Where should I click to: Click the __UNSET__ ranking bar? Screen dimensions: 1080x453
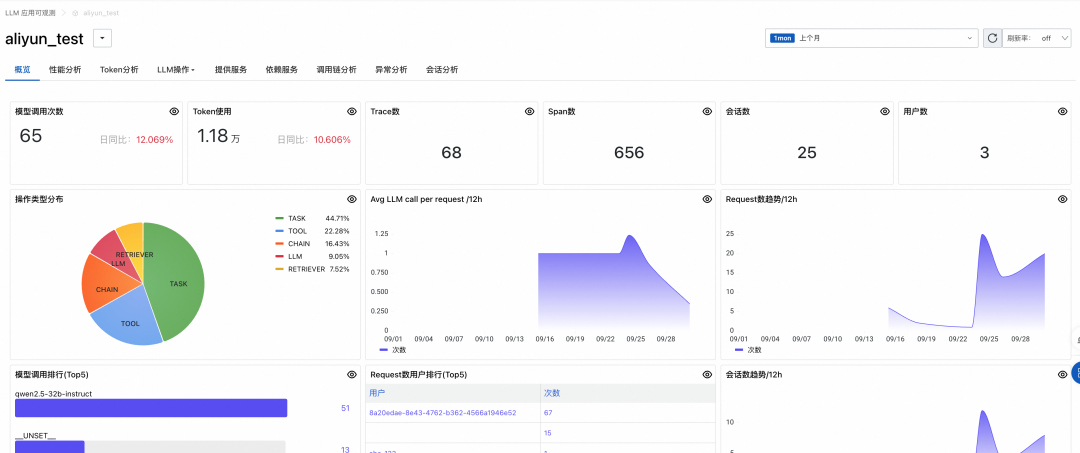click(x=50, y=447)
